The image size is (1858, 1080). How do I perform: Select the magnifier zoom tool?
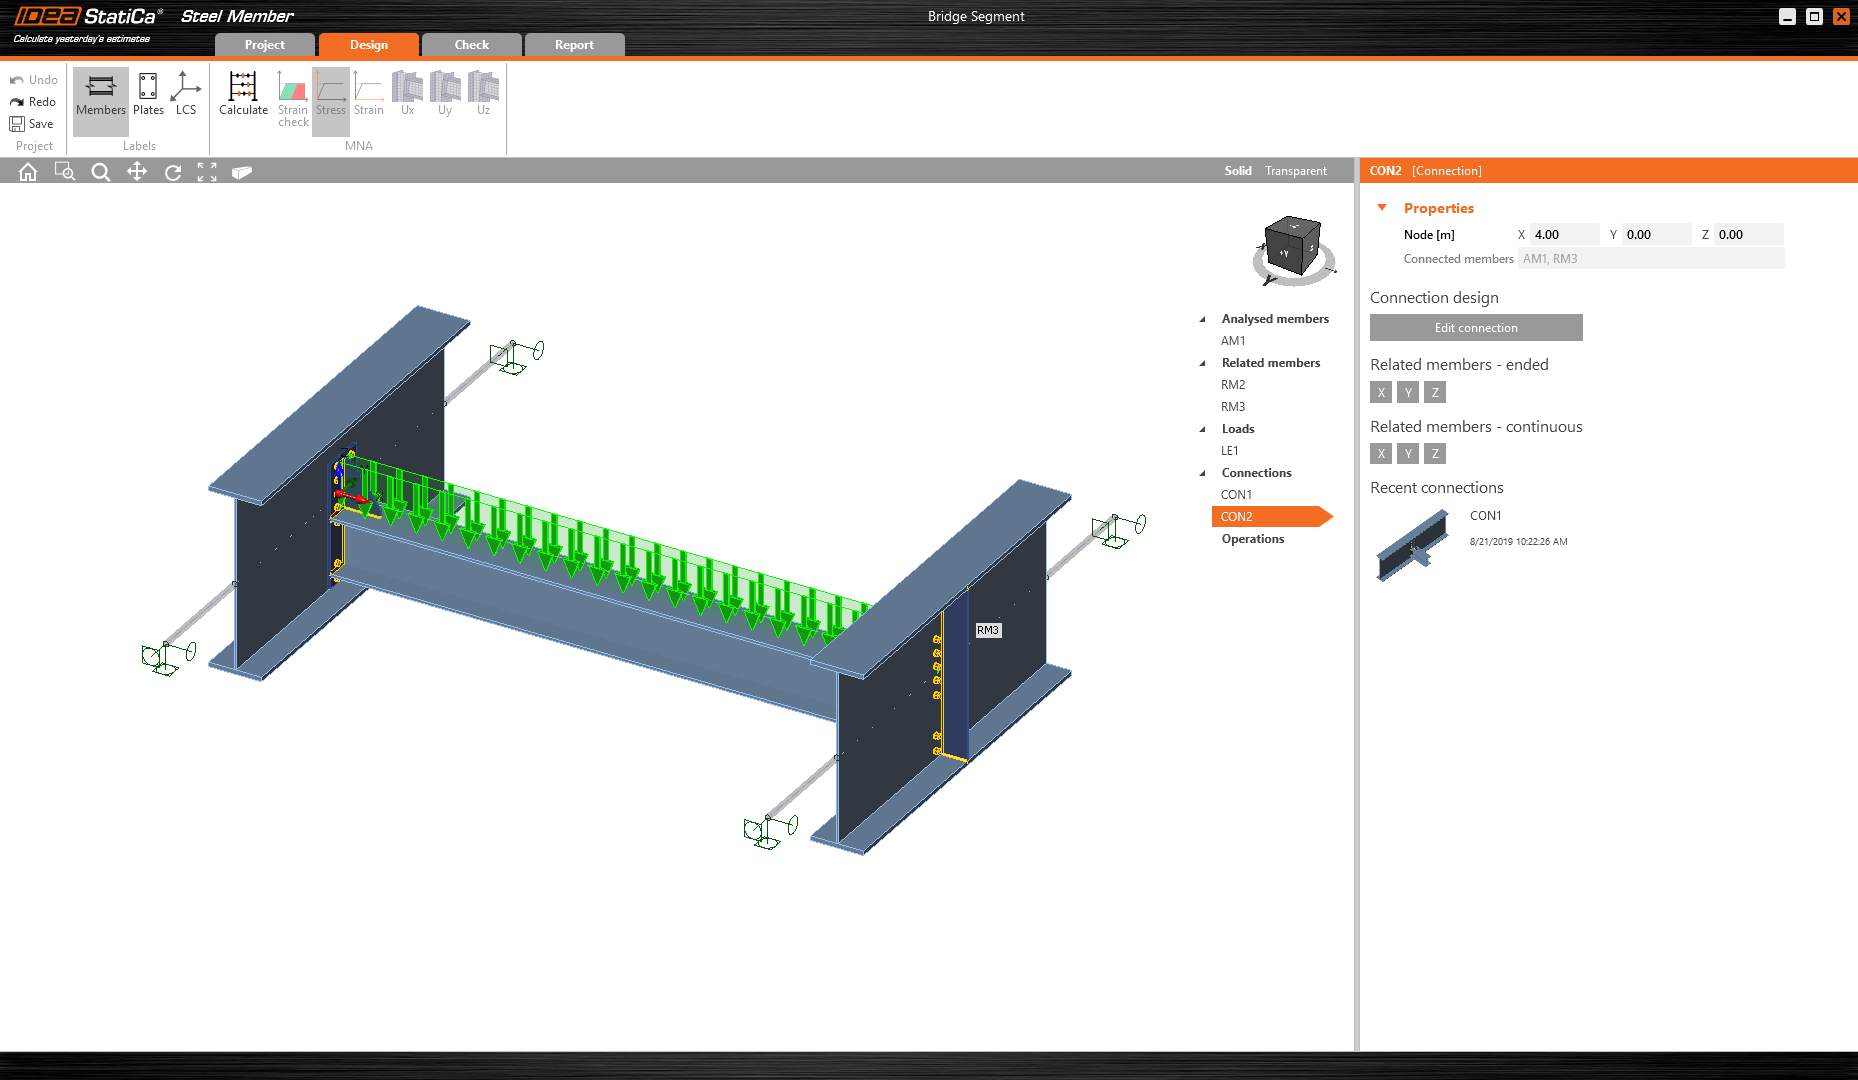(x=100, y=172)
